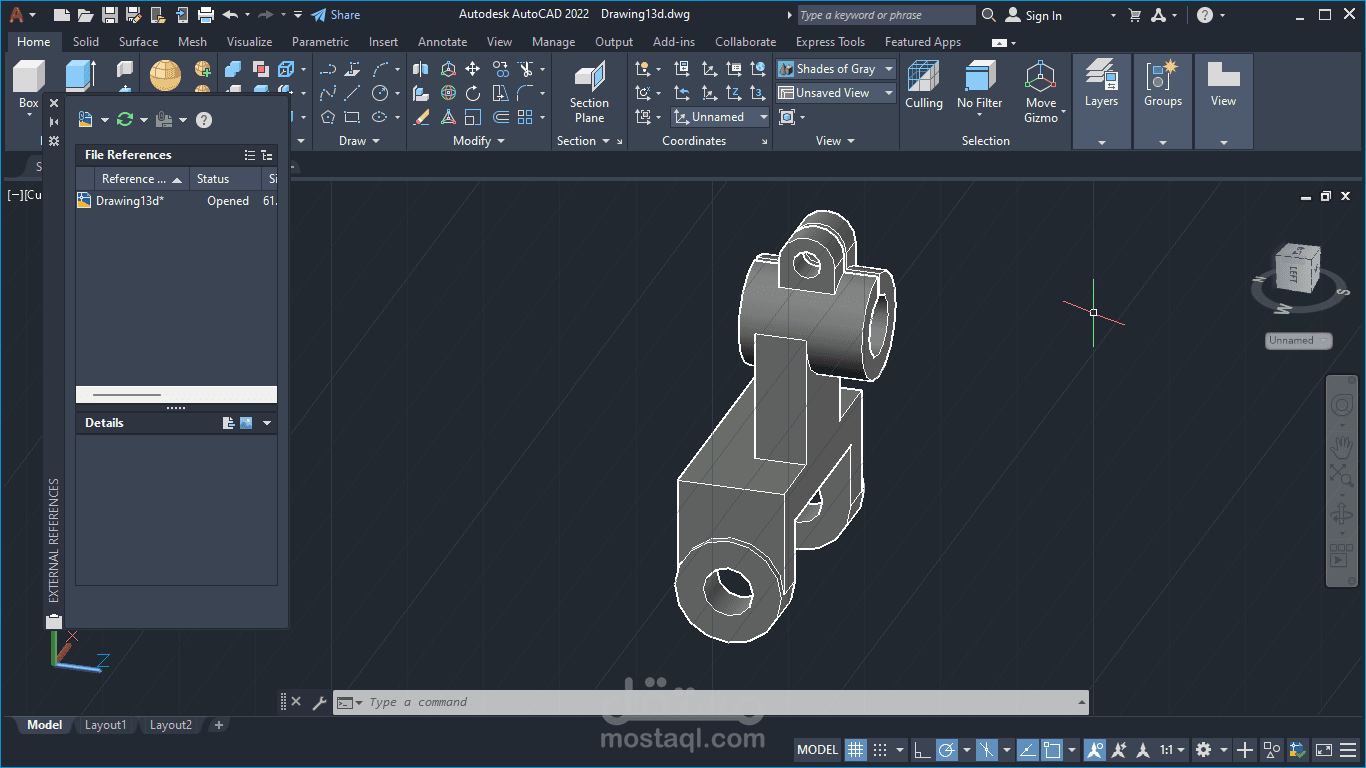Click the MODEL button in status bar

click(817, 749)
